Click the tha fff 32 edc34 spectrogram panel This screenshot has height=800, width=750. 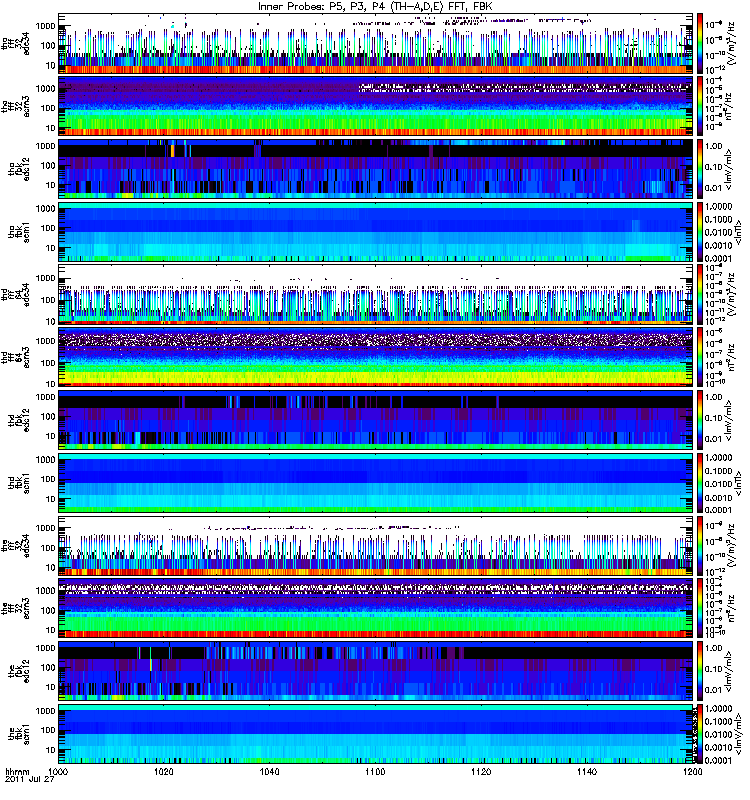pyautogui.click(x=376, y=43)
